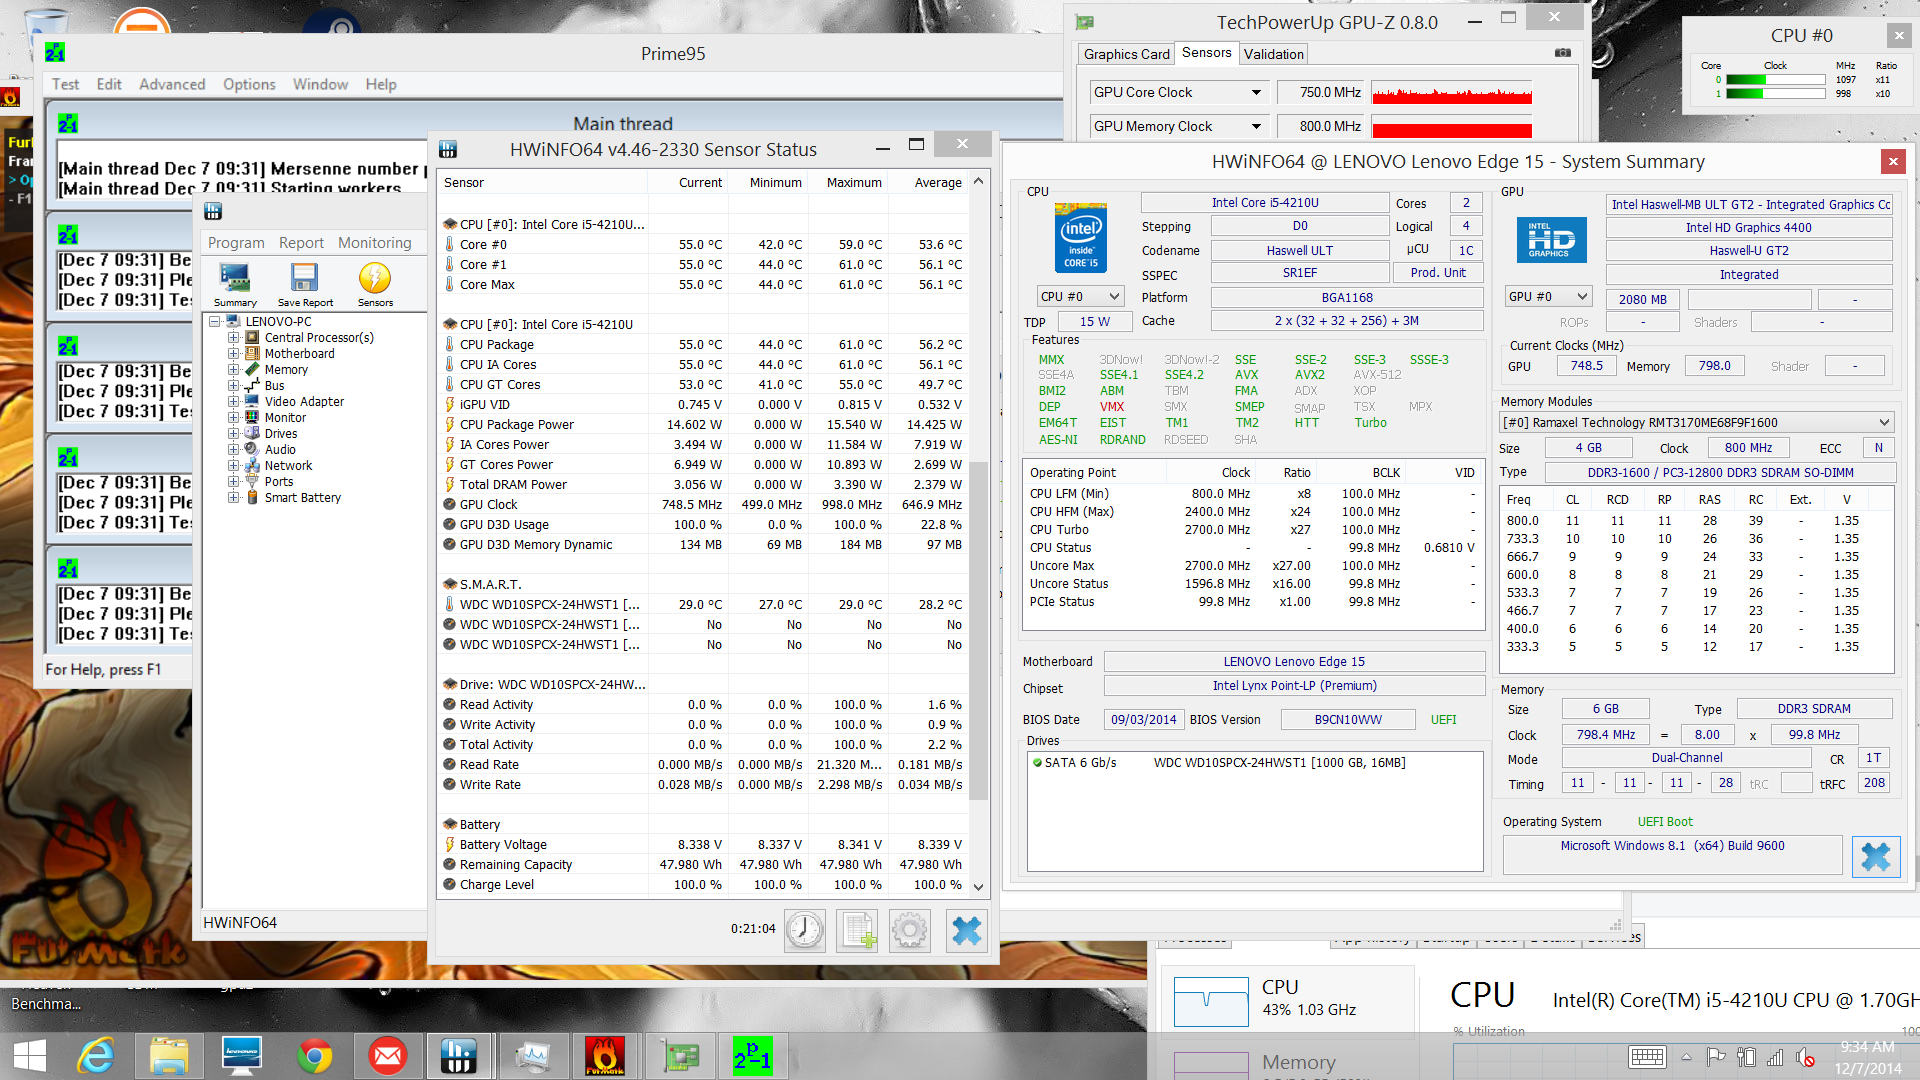Open the HWiNFO64 Report menu
1920x1080 pixels.
pyautogui.click(x=301, y=242)
